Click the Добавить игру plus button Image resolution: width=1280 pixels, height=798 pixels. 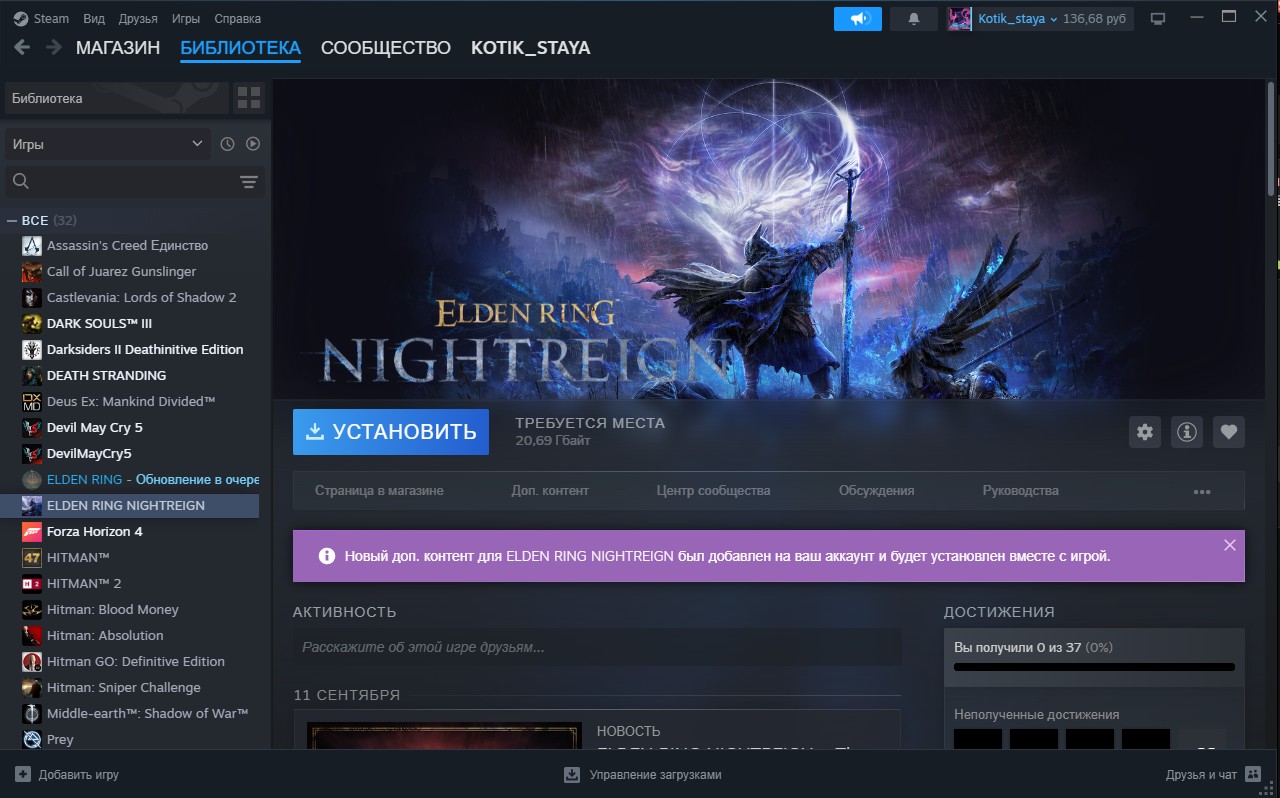pyautogui.click(x=66, y=774)
